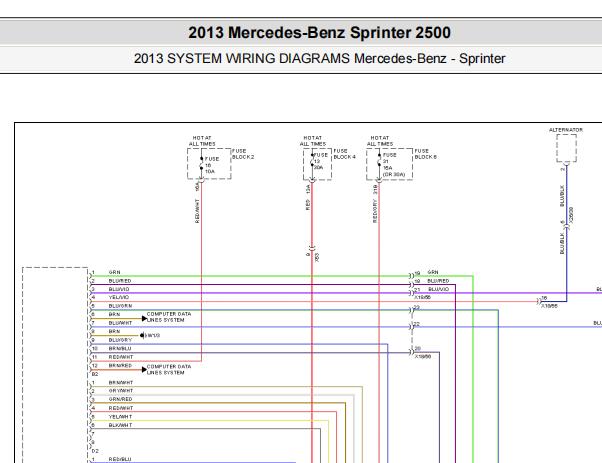Click the 'GRN/RED' wire label
The image size is (602, 463).
coord(120,399)
